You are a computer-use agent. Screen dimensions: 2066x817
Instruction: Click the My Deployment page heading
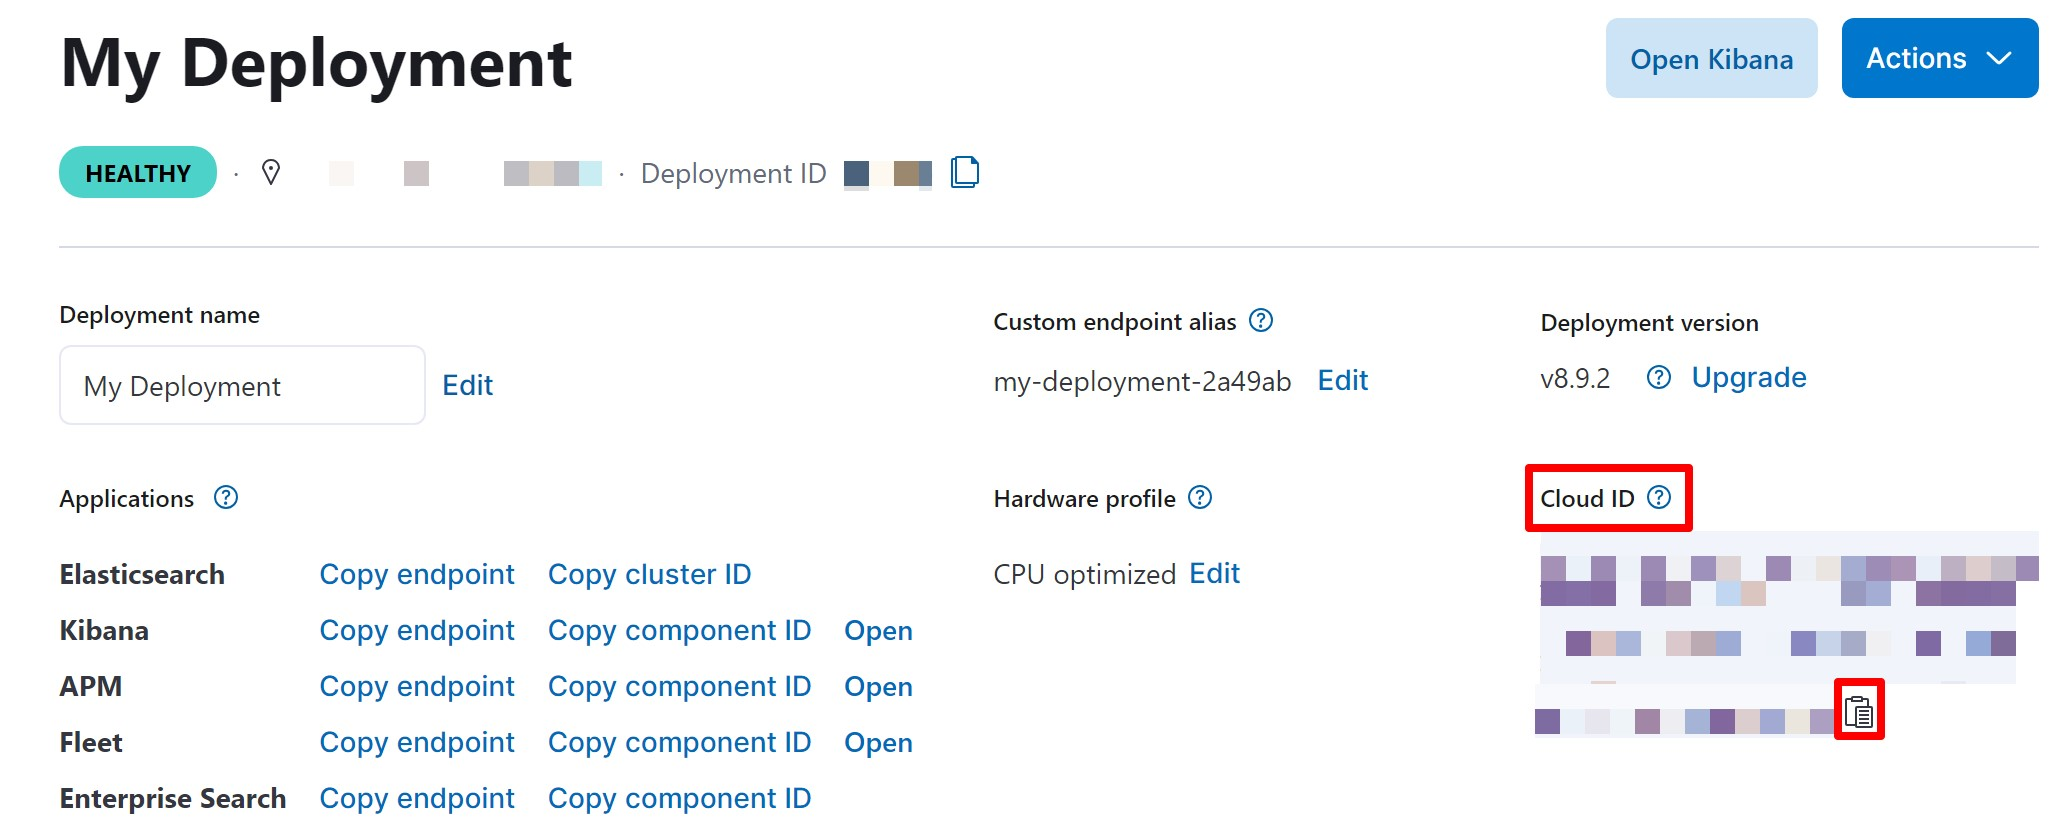point(316,64)
